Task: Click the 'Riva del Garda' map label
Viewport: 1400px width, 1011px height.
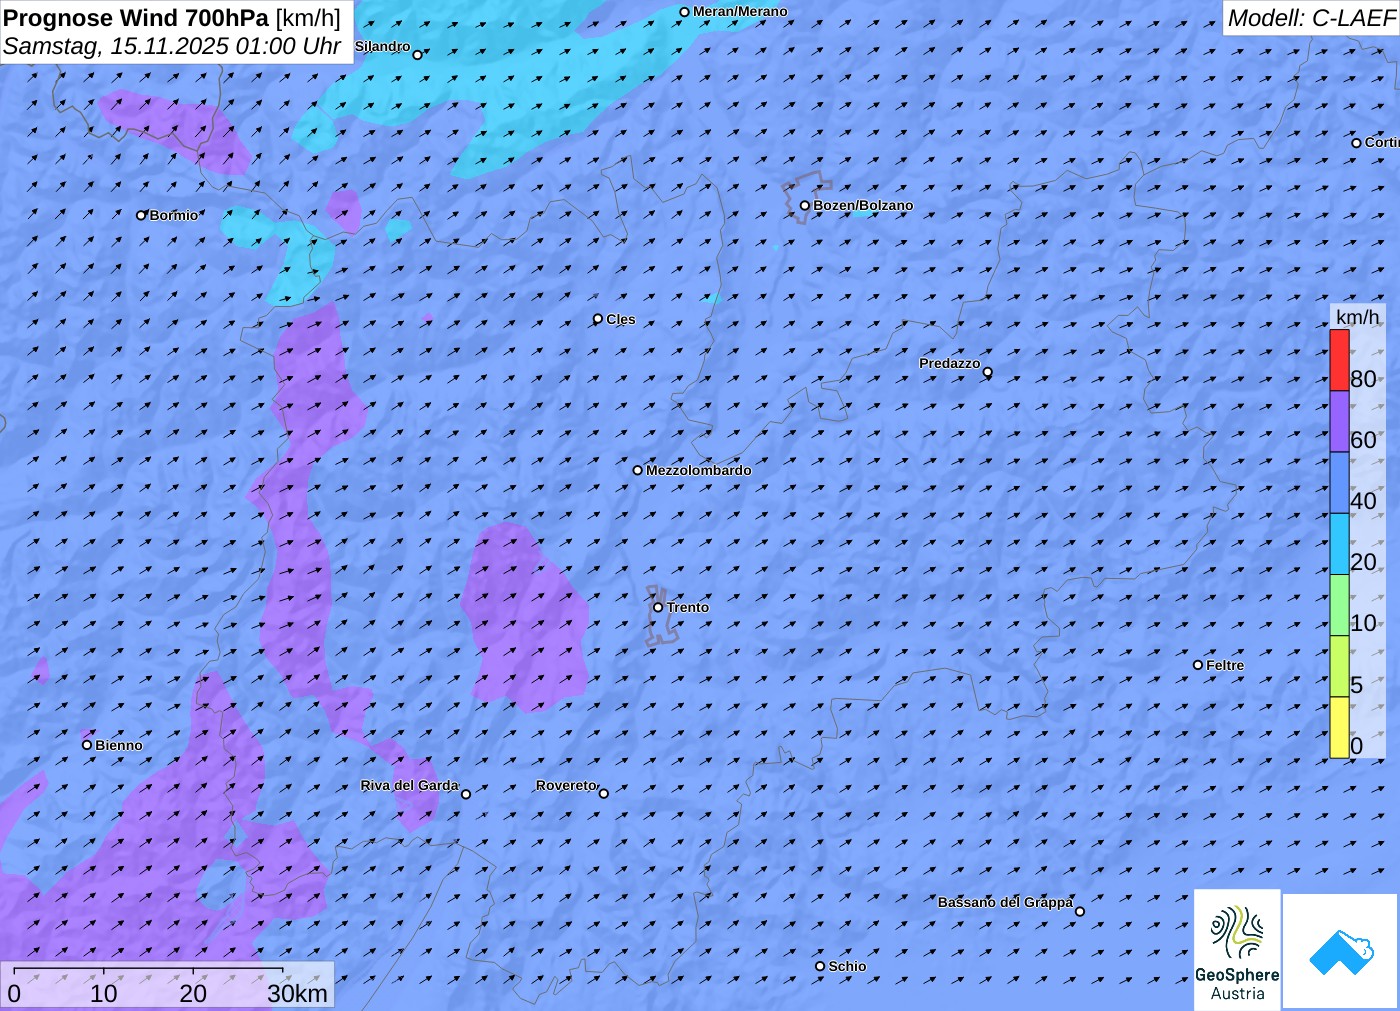Action: (x=409, y=785)
